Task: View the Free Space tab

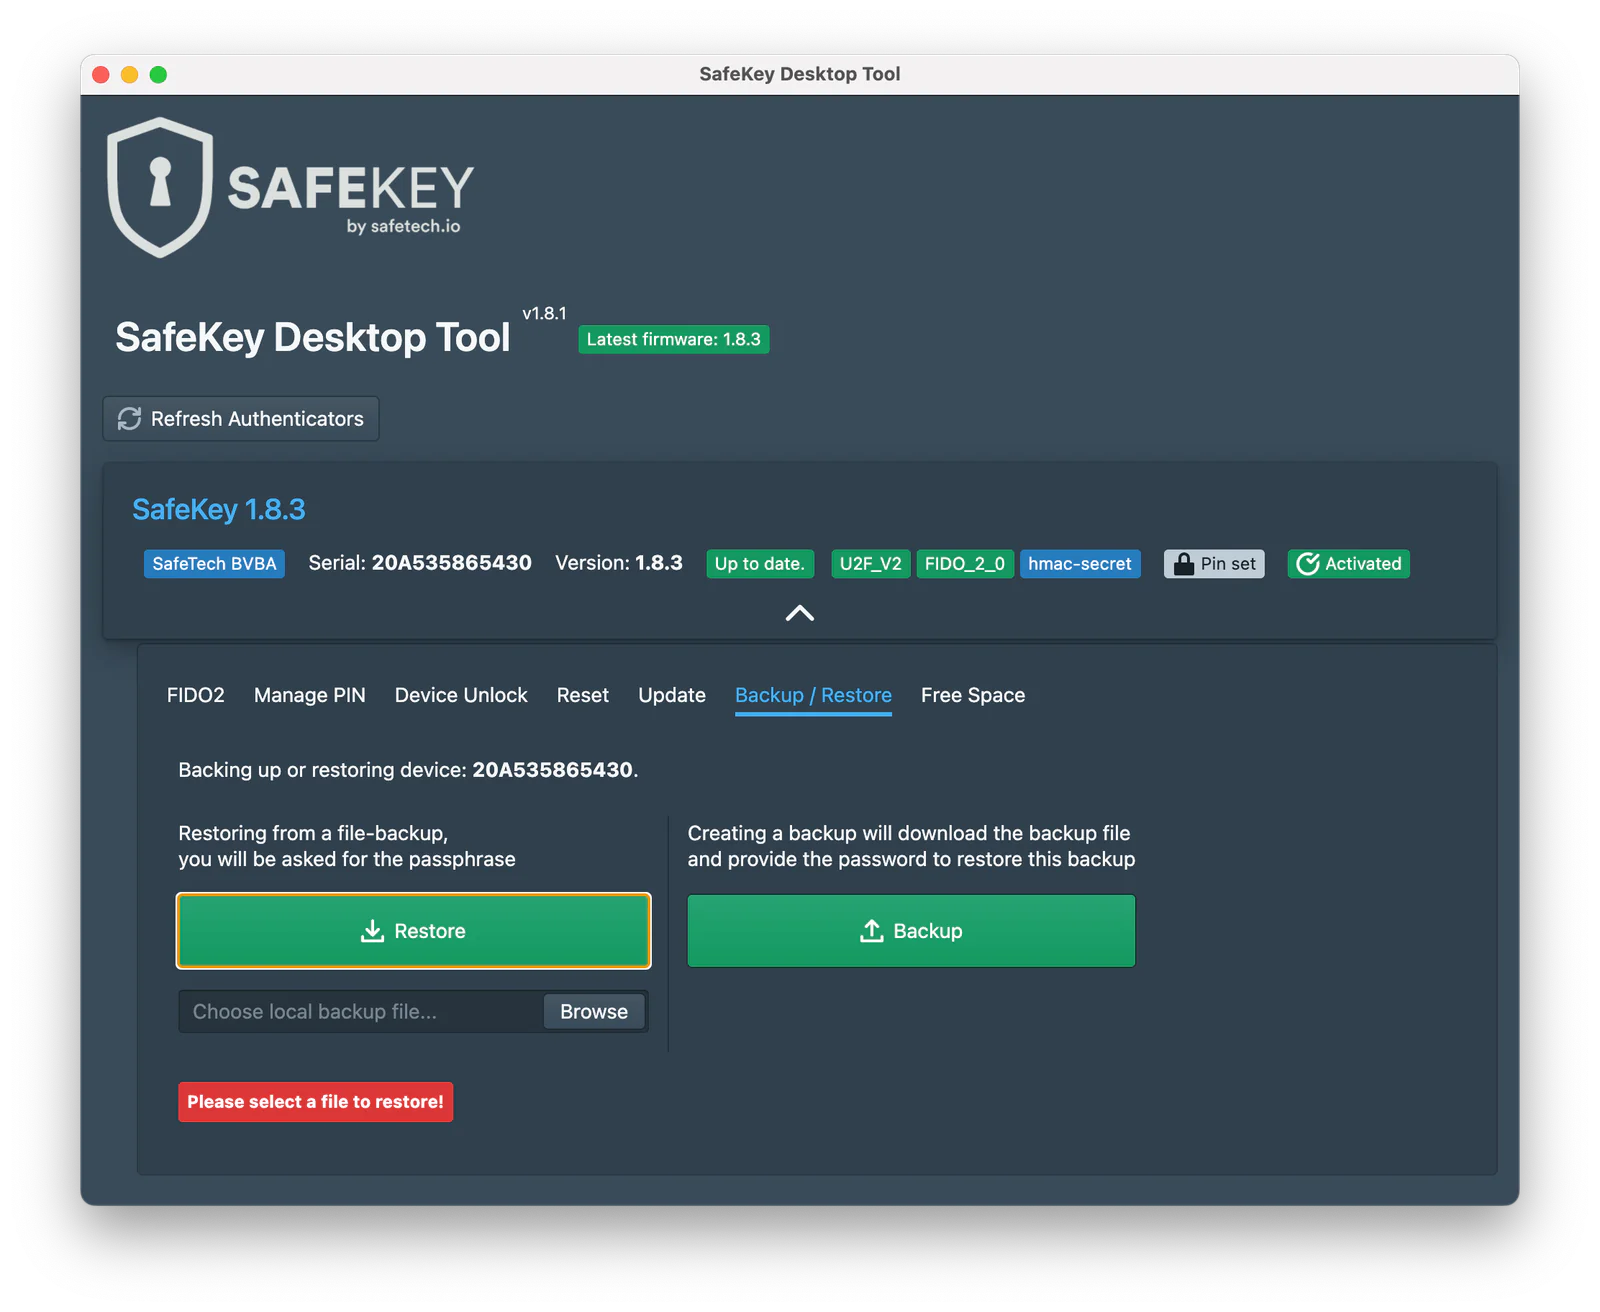Action: tap(973, 695)
